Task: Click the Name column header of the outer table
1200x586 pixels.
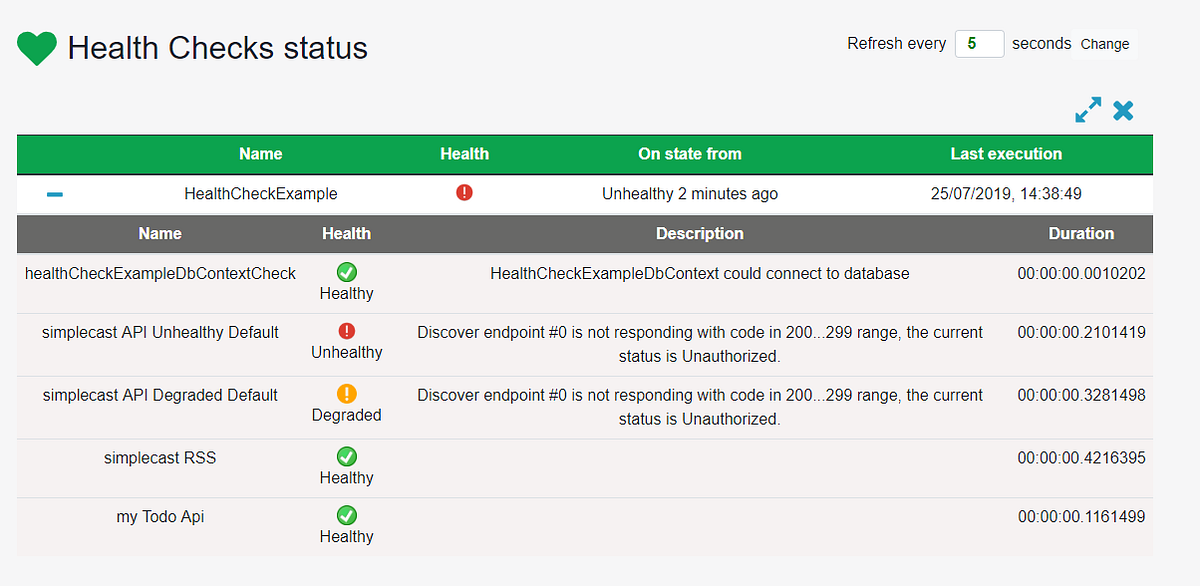Action: 260,154
